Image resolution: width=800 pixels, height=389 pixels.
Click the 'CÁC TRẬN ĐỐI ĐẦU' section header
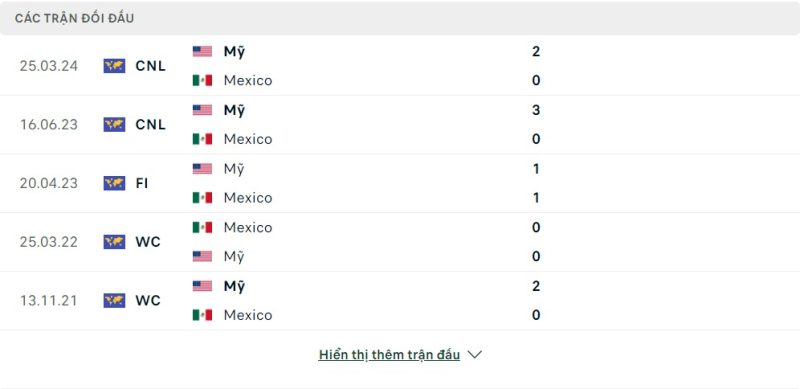click(x=74, y=18)
